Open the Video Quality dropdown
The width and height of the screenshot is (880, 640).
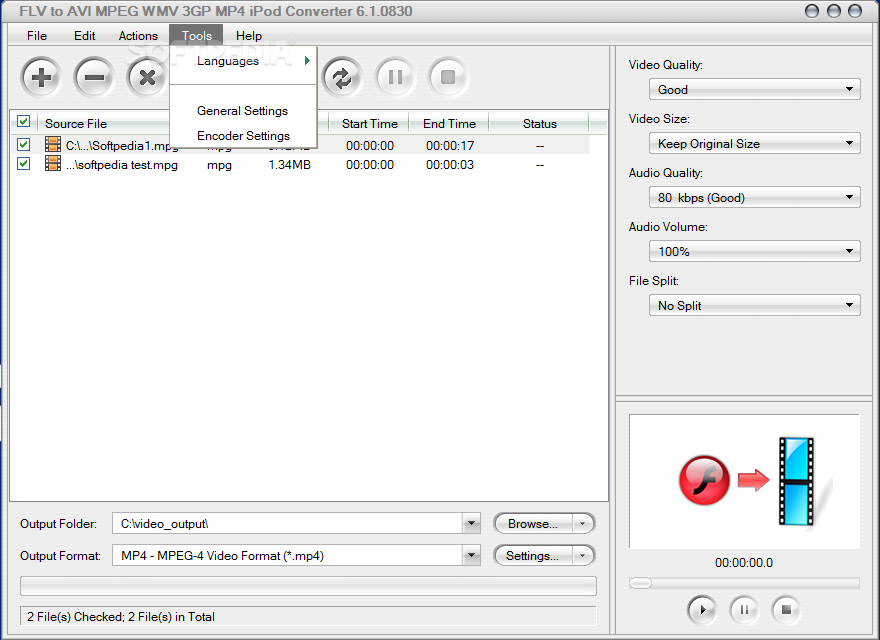click(x=754, y=89)
